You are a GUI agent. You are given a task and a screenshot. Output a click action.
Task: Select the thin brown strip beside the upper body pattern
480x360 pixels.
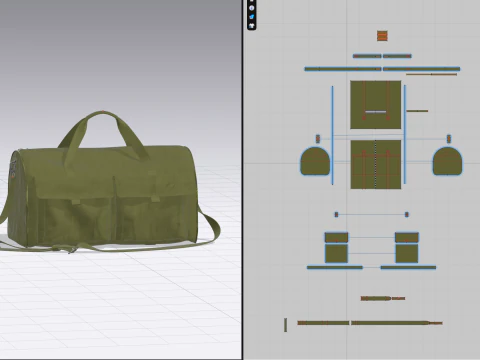[417, 111]
